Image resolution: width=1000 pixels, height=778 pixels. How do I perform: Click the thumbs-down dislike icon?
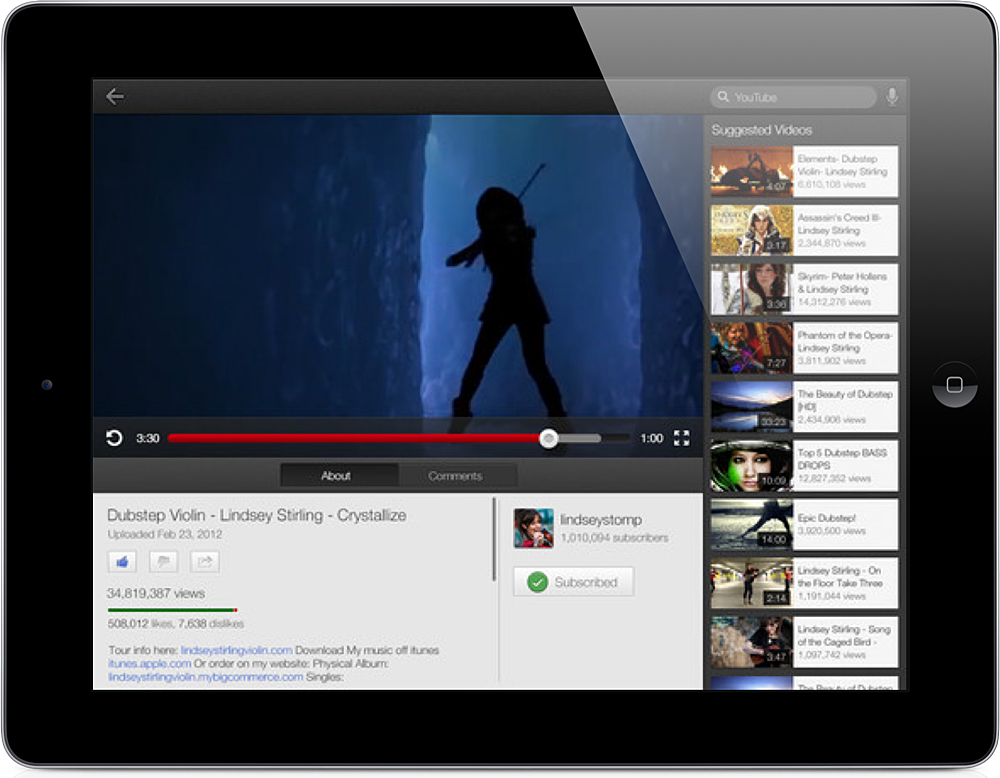(x=163, y=562)
